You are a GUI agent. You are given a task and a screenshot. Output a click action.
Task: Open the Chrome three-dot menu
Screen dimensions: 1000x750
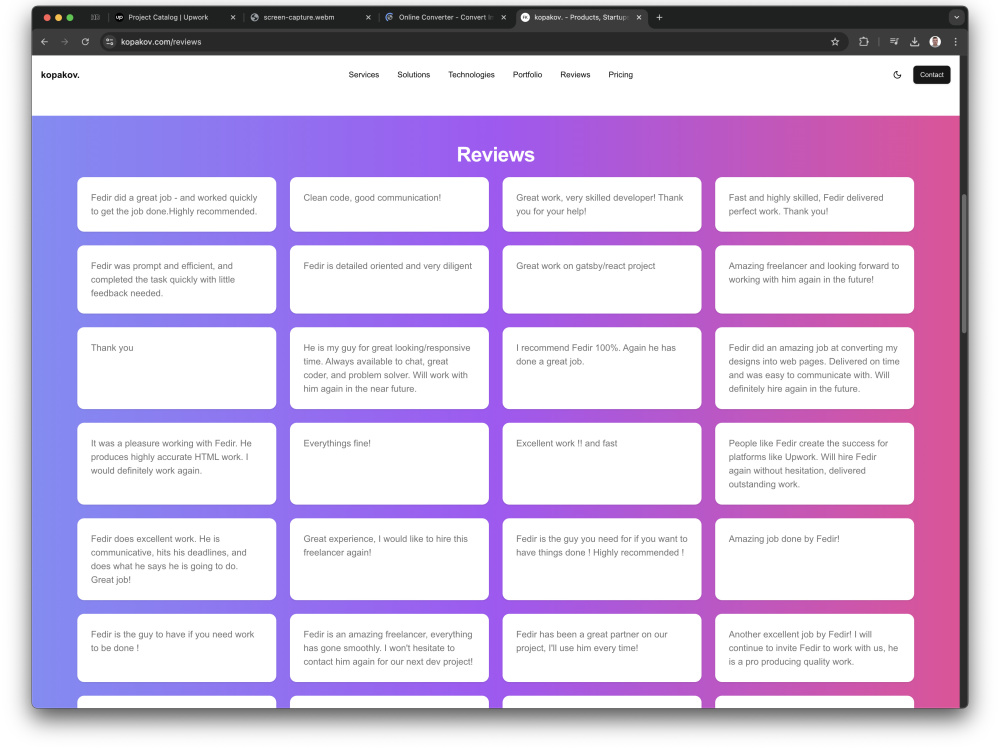955,42
